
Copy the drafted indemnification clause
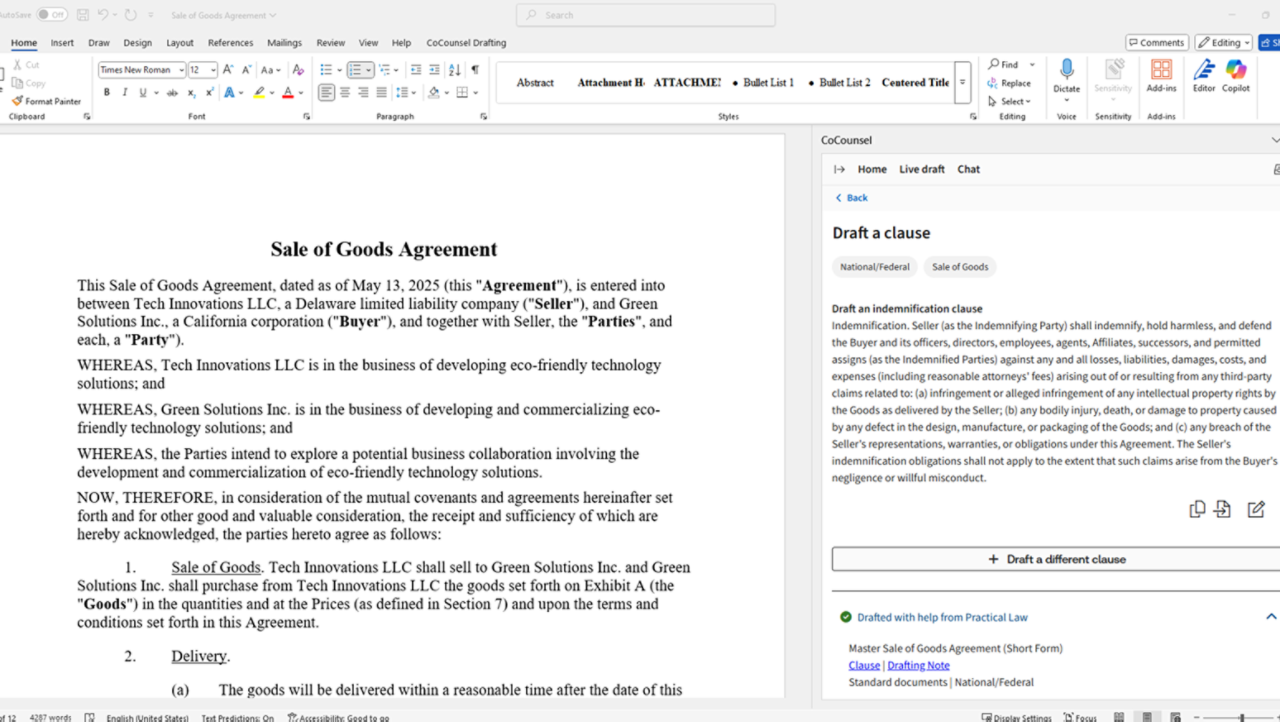pos(1197,510)
